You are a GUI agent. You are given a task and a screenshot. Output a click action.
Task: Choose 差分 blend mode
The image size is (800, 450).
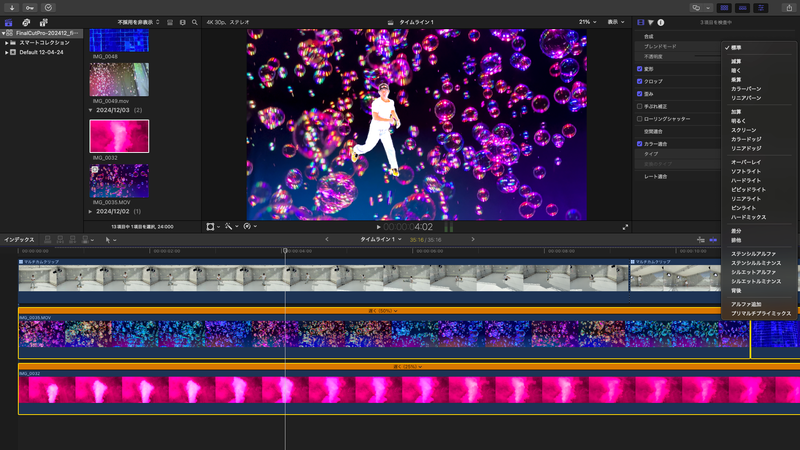[736, 231]
